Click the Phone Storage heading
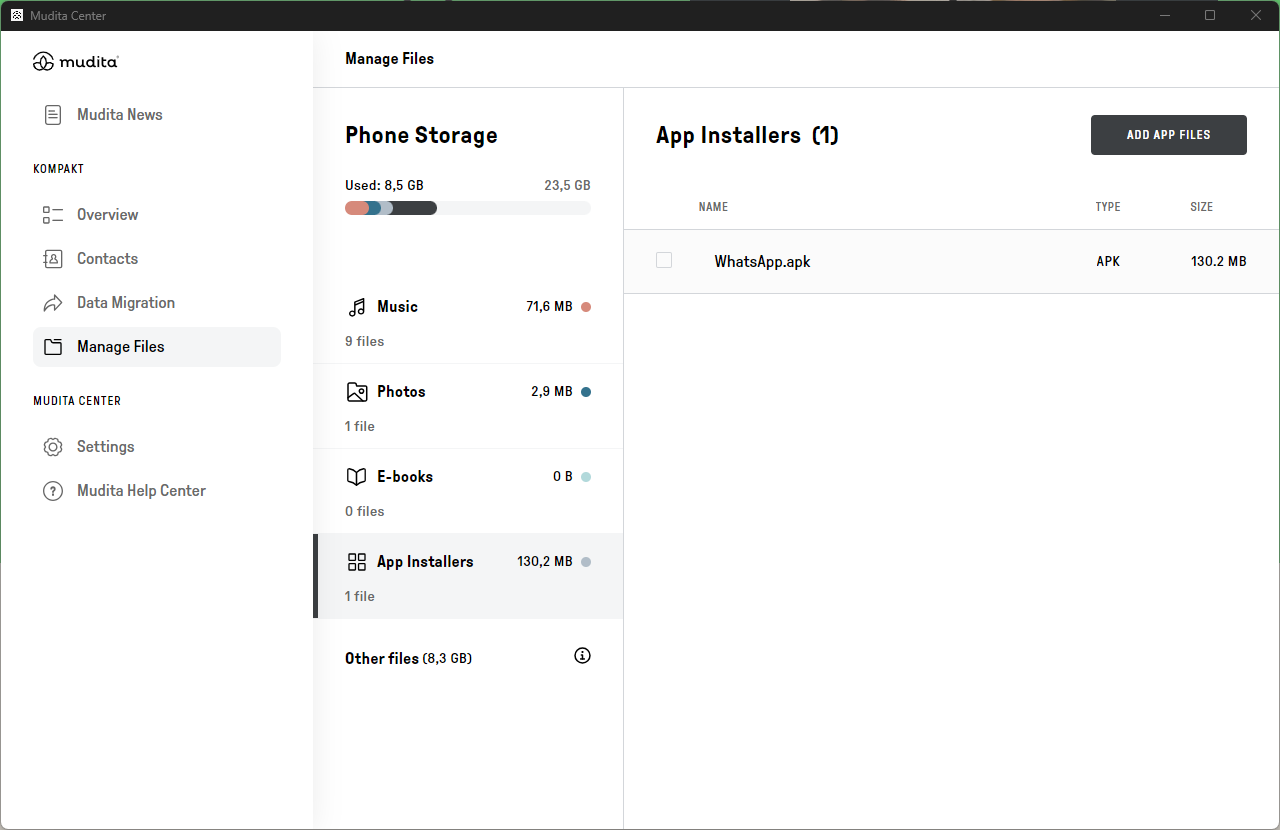The width and height of the screenshot is (1280, 830). 421,136
